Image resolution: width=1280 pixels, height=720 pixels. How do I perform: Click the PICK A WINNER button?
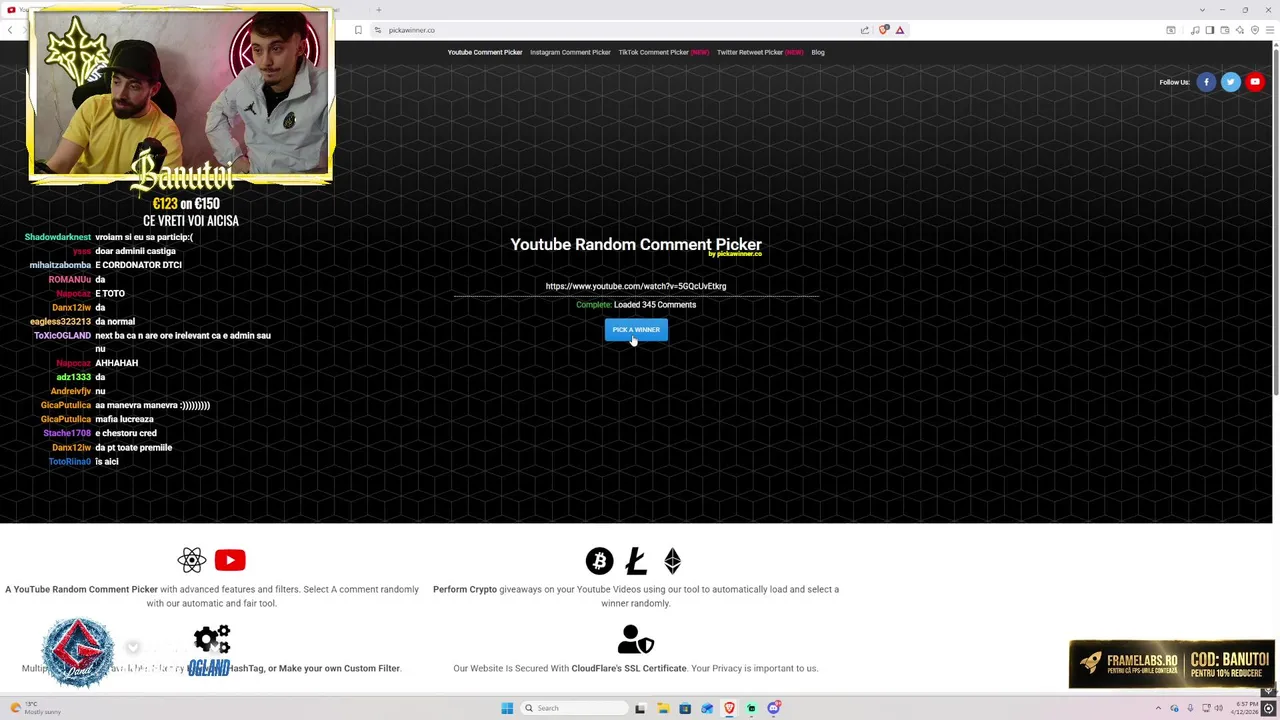click(636, 330)
